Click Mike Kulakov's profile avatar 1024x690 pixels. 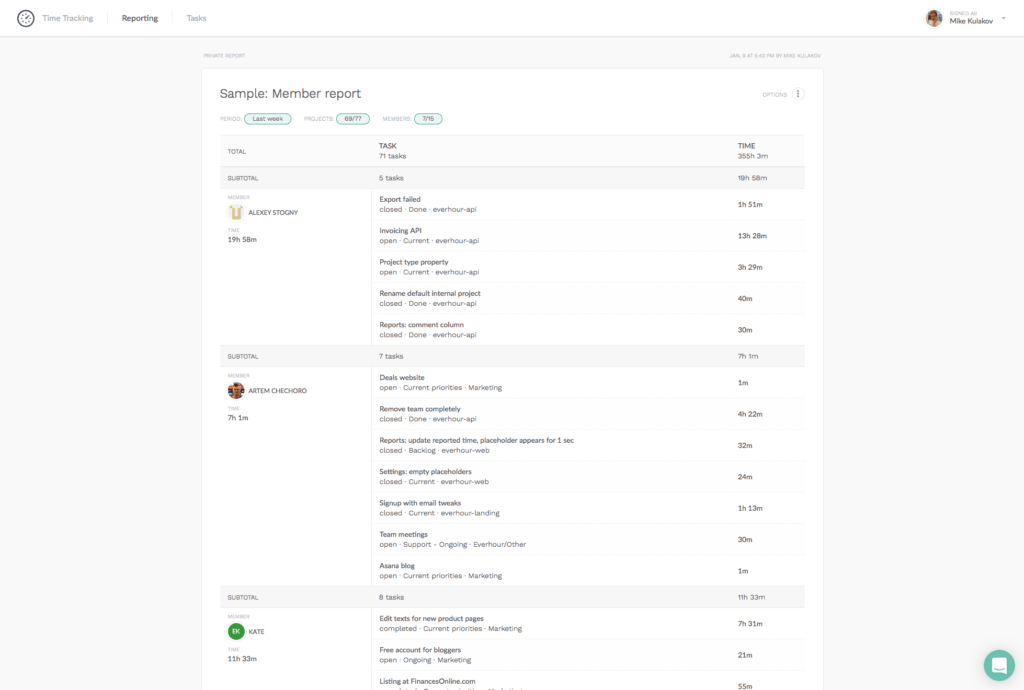coord(933,17)
